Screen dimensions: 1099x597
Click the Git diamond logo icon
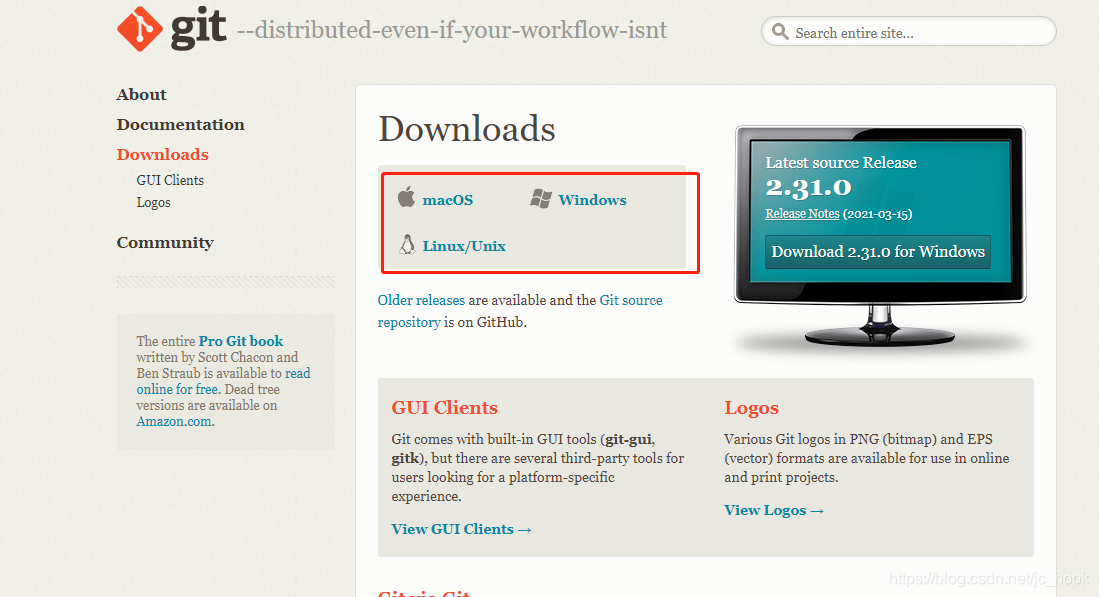point(139,29)
